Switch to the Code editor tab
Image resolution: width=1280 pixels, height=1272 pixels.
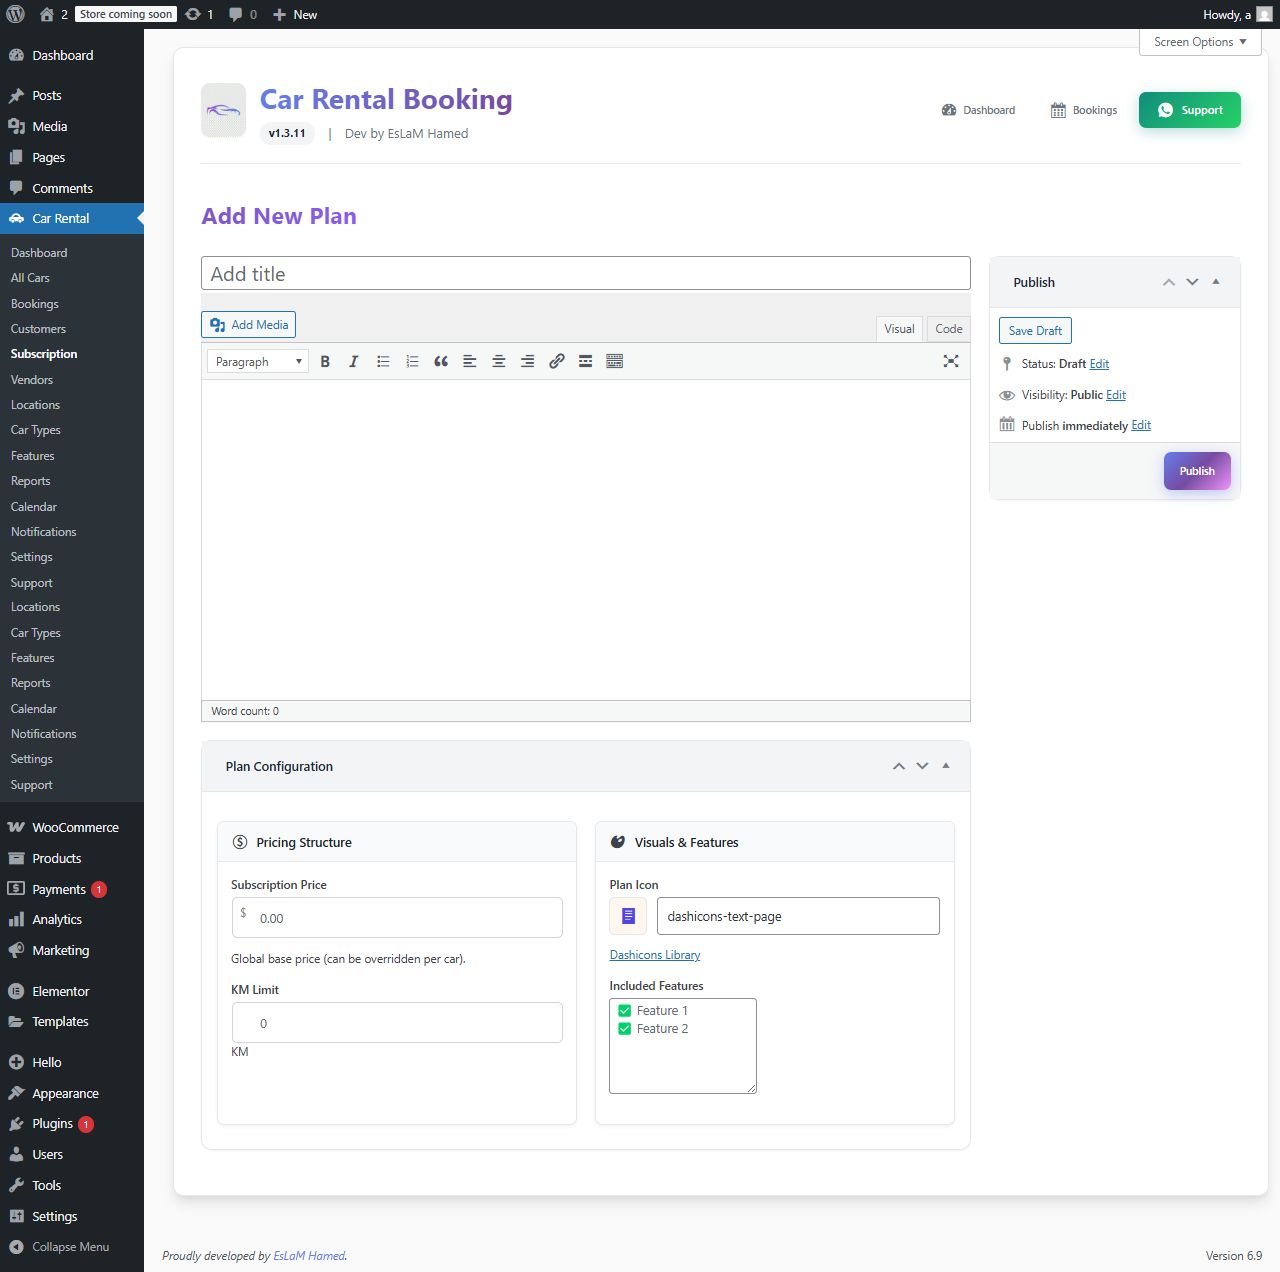coord(949,329)
